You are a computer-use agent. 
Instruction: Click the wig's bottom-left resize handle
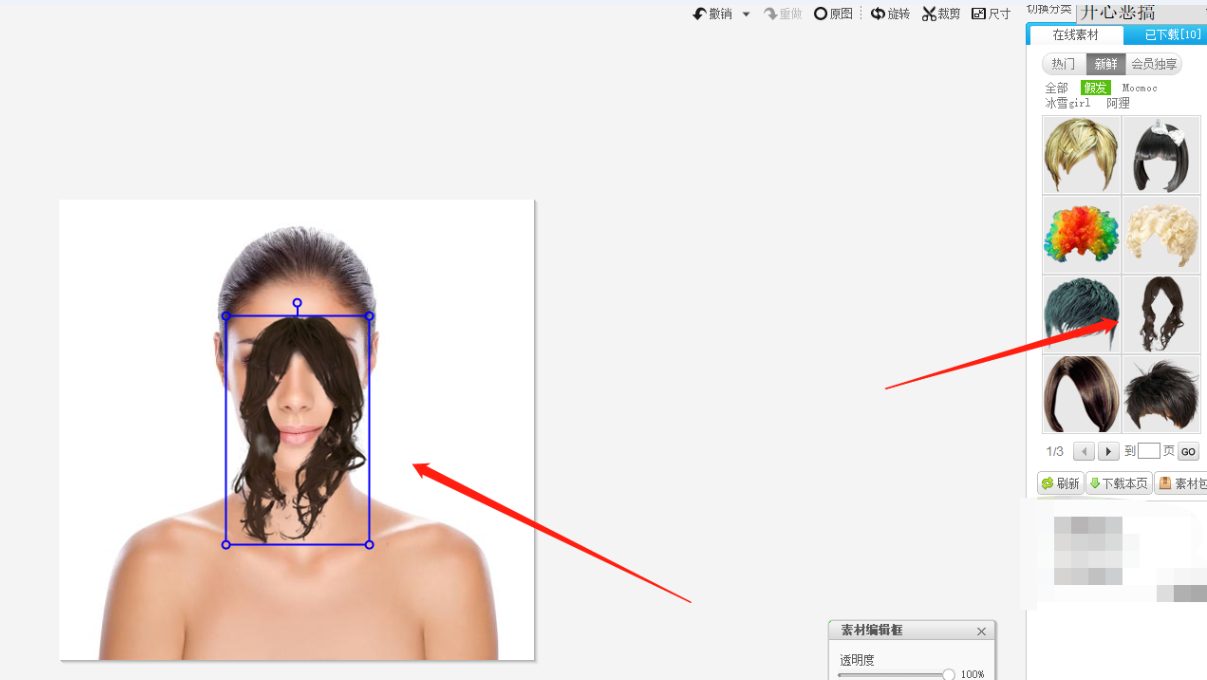point(226,545)
